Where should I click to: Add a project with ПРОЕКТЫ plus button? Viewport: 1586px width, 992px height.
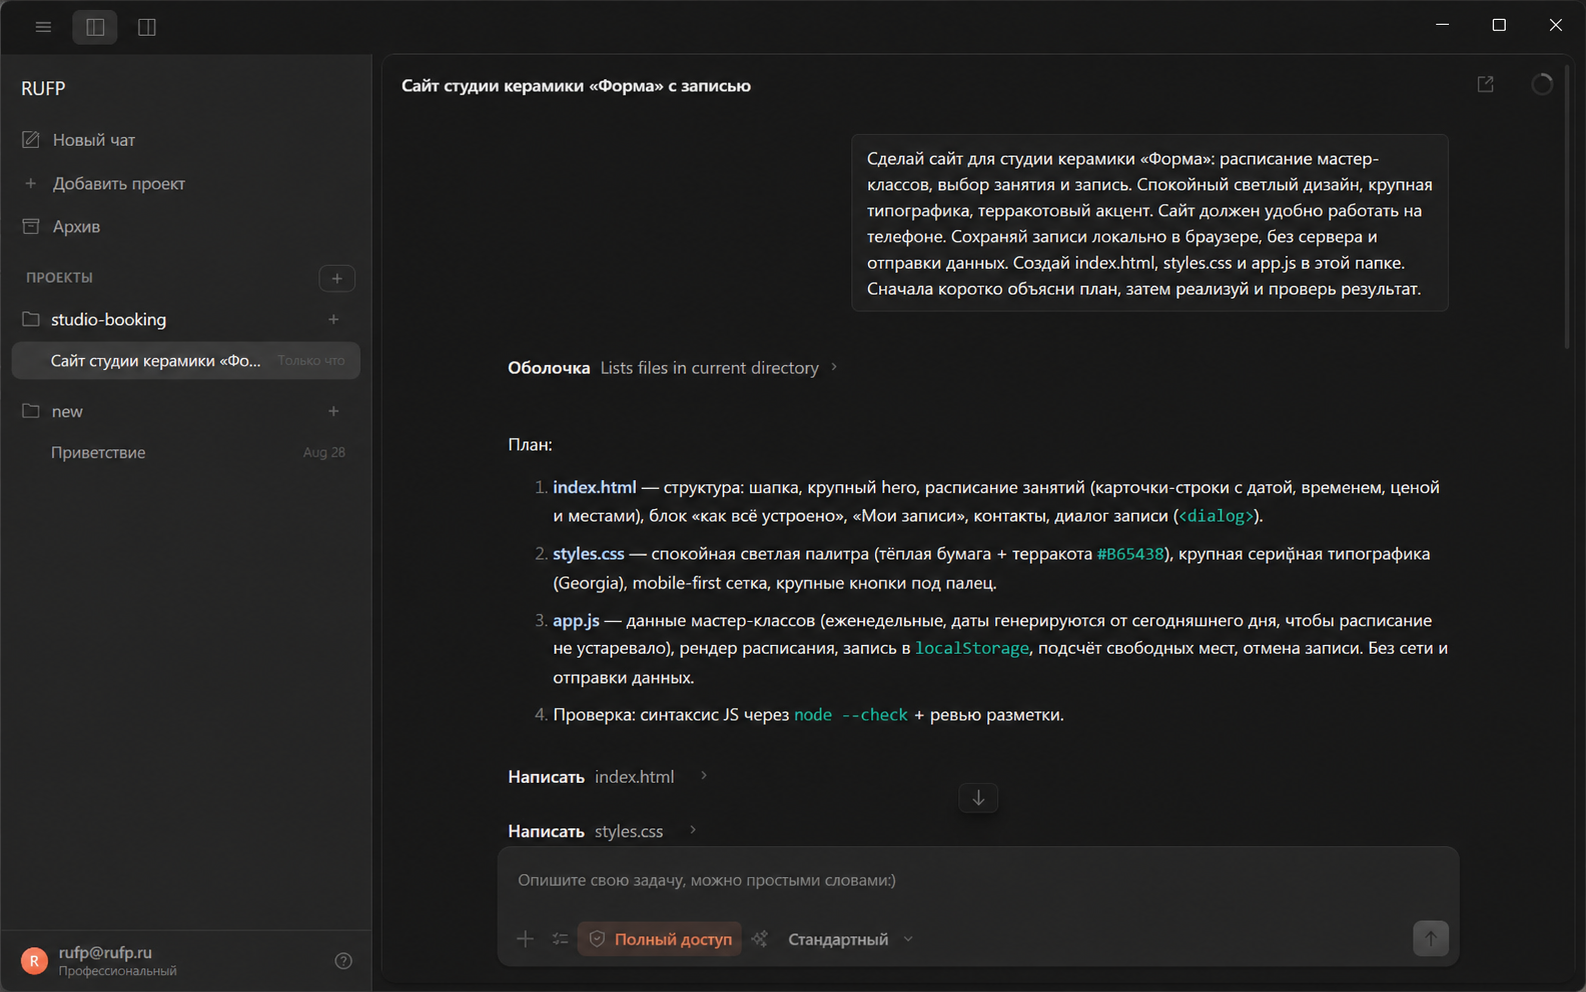(x=337, y=278)
